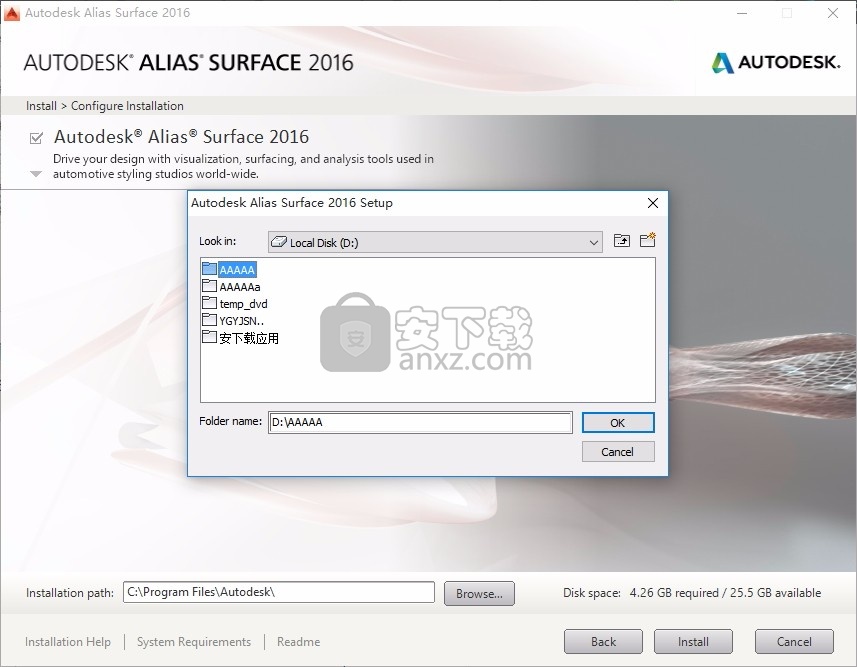Image resolution: width=857 pixels, height=667 pixels.
Task: Confirm folder with OK button
Action: (x=618, y=423)
